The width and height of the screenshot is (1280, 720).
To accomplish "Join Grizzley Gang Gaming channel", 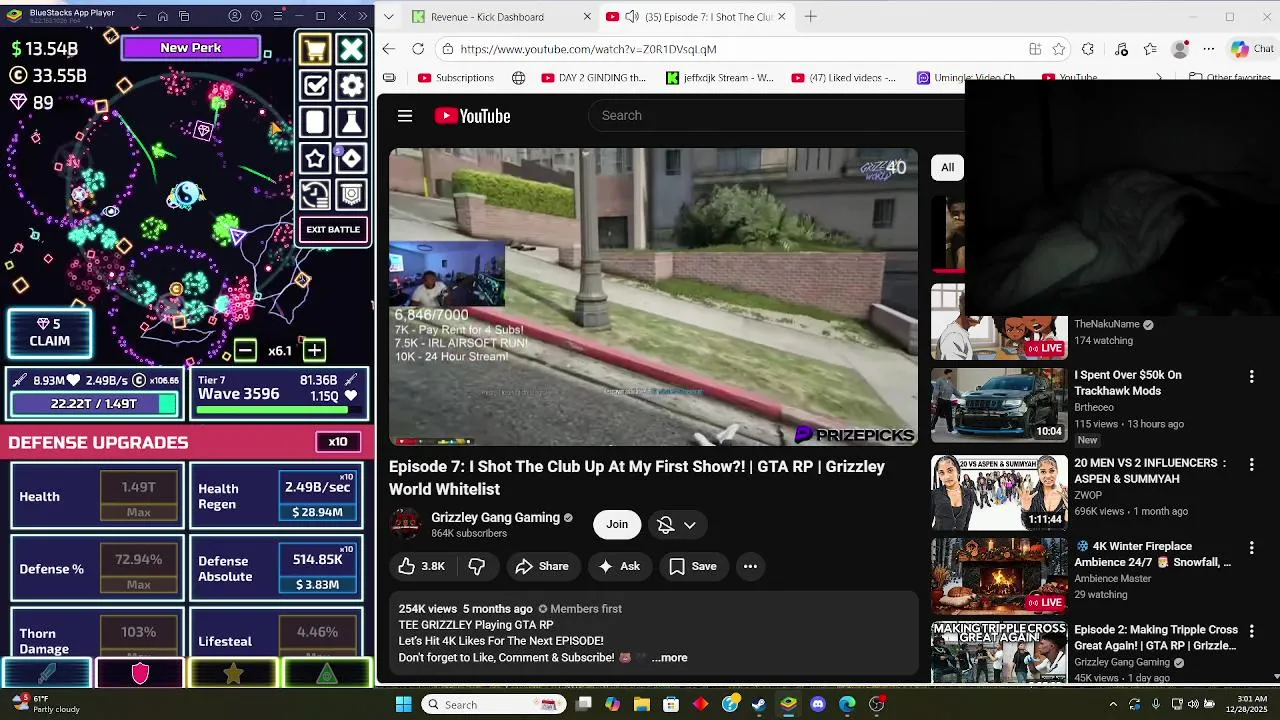I will pyautogui.click(x=617, y=525).
